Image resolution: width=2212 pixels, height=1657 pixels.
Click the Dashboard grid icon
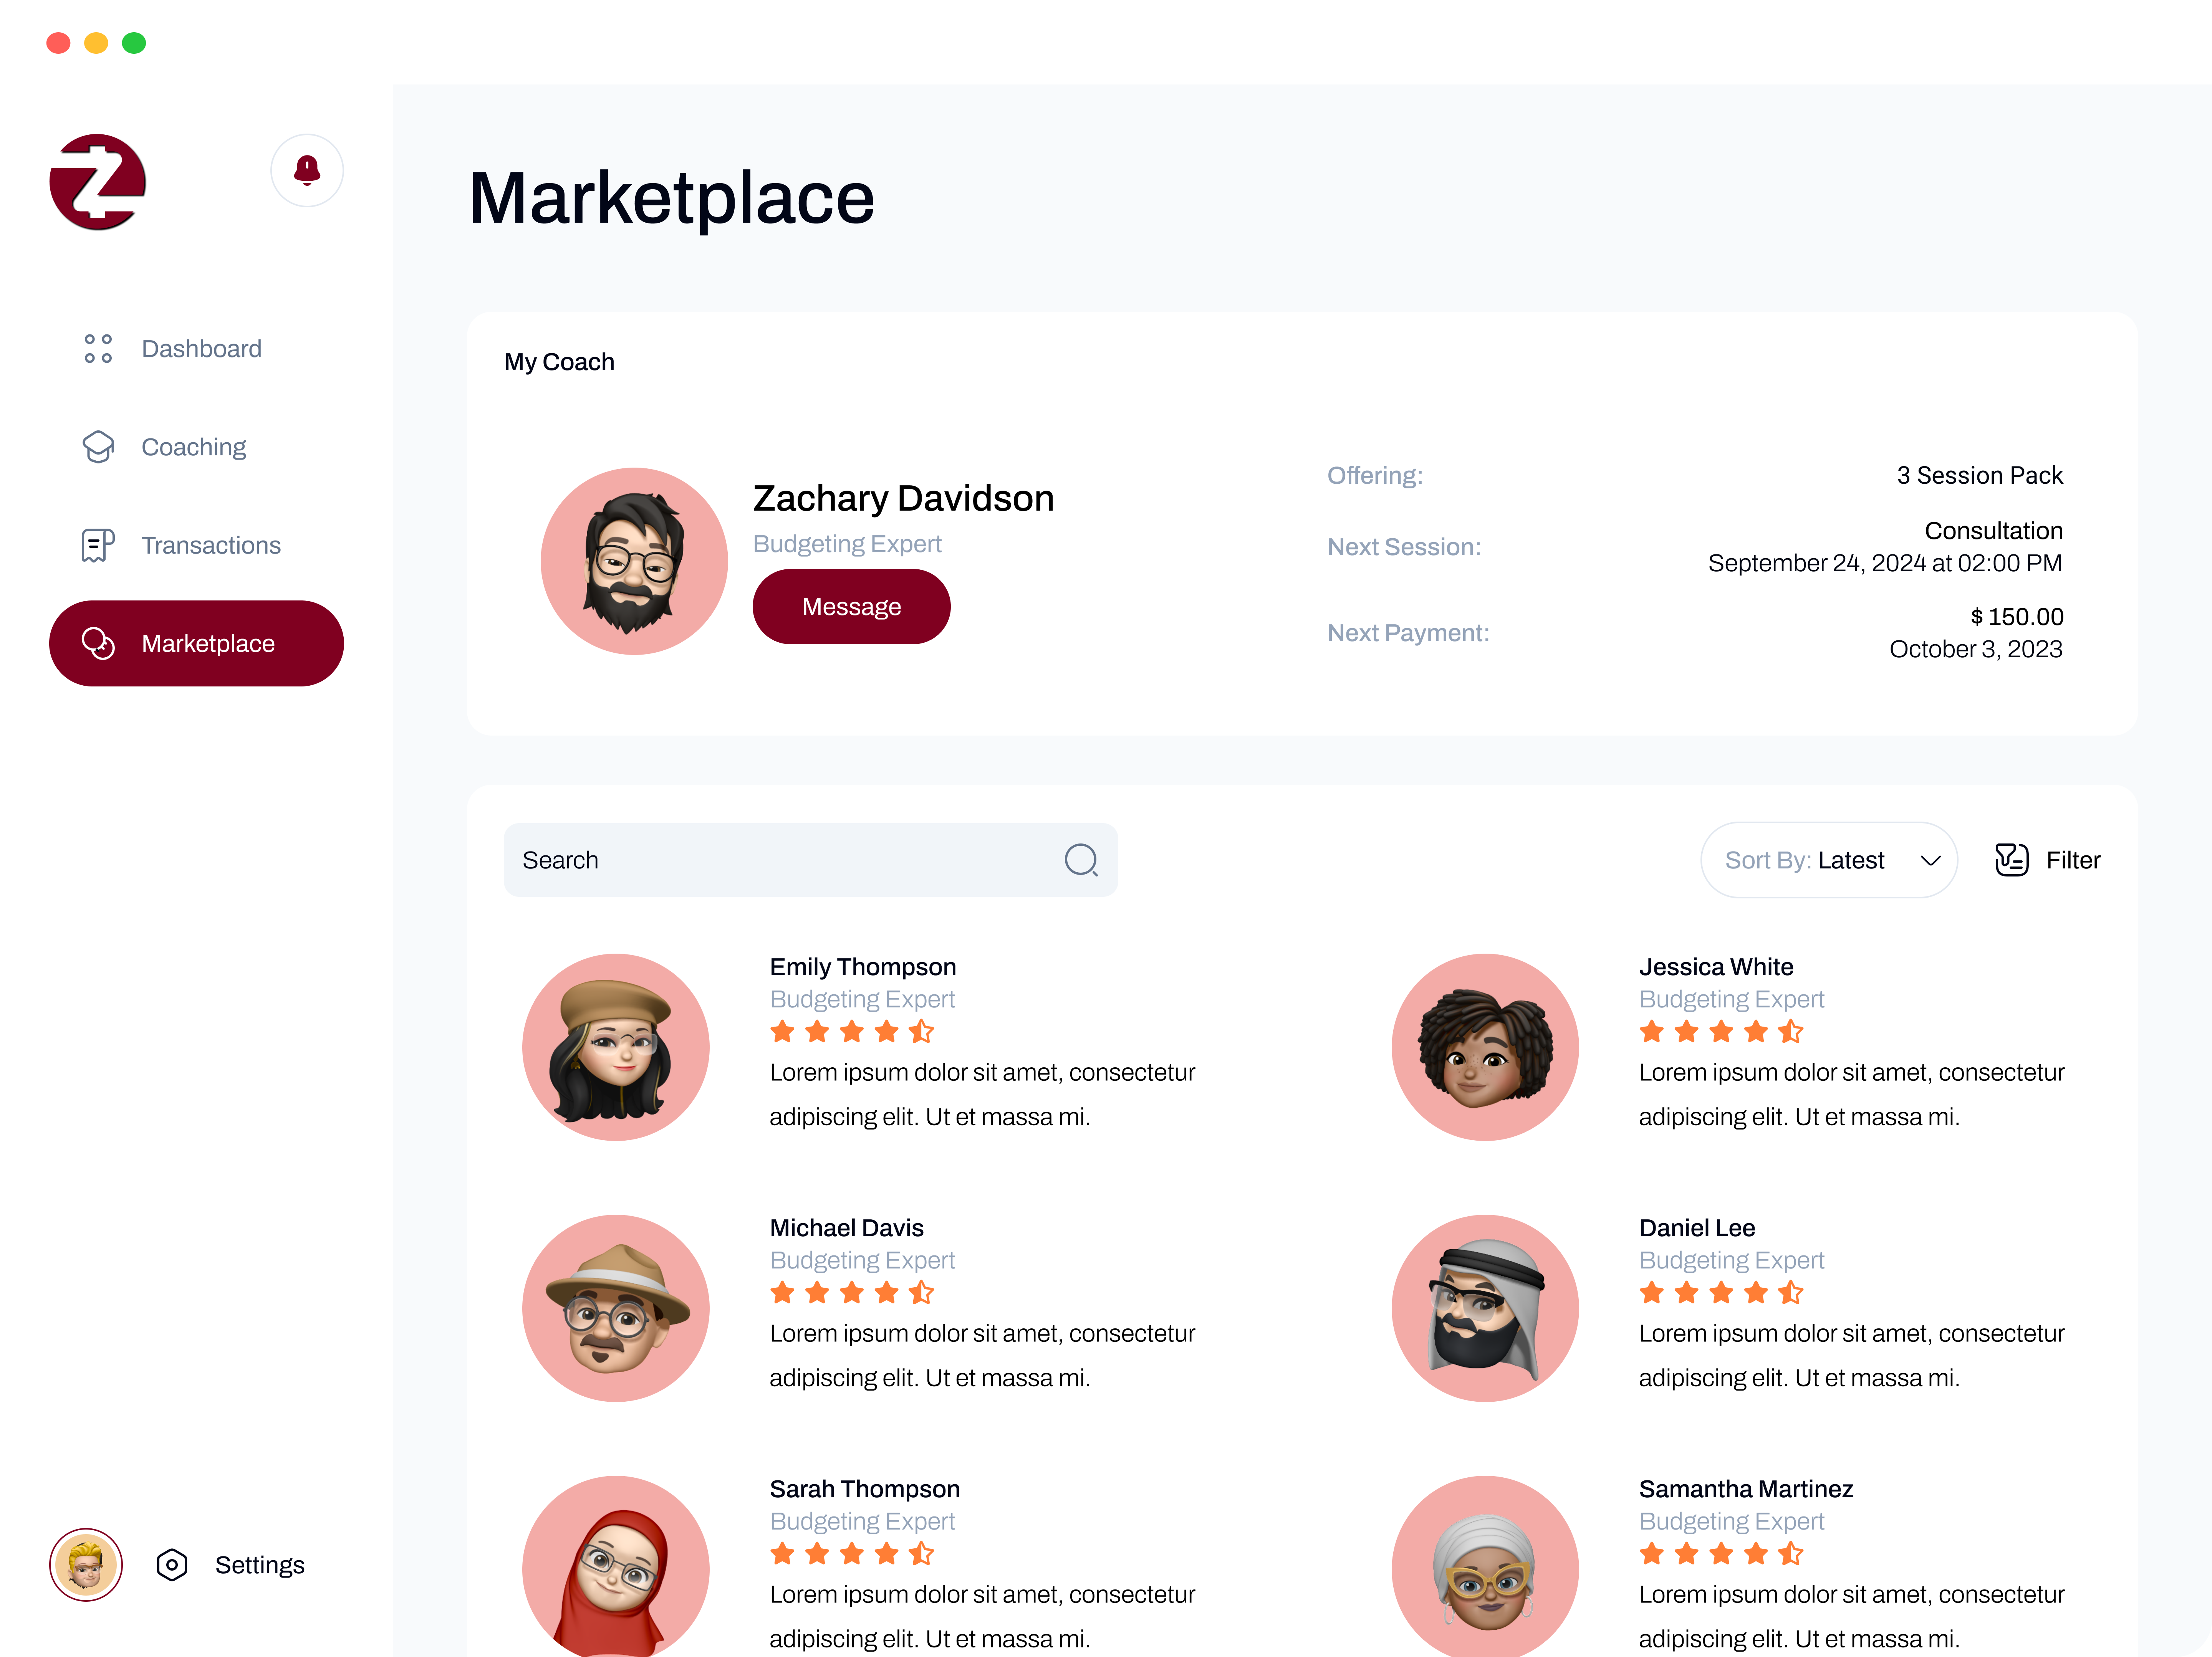coord(98,349)
